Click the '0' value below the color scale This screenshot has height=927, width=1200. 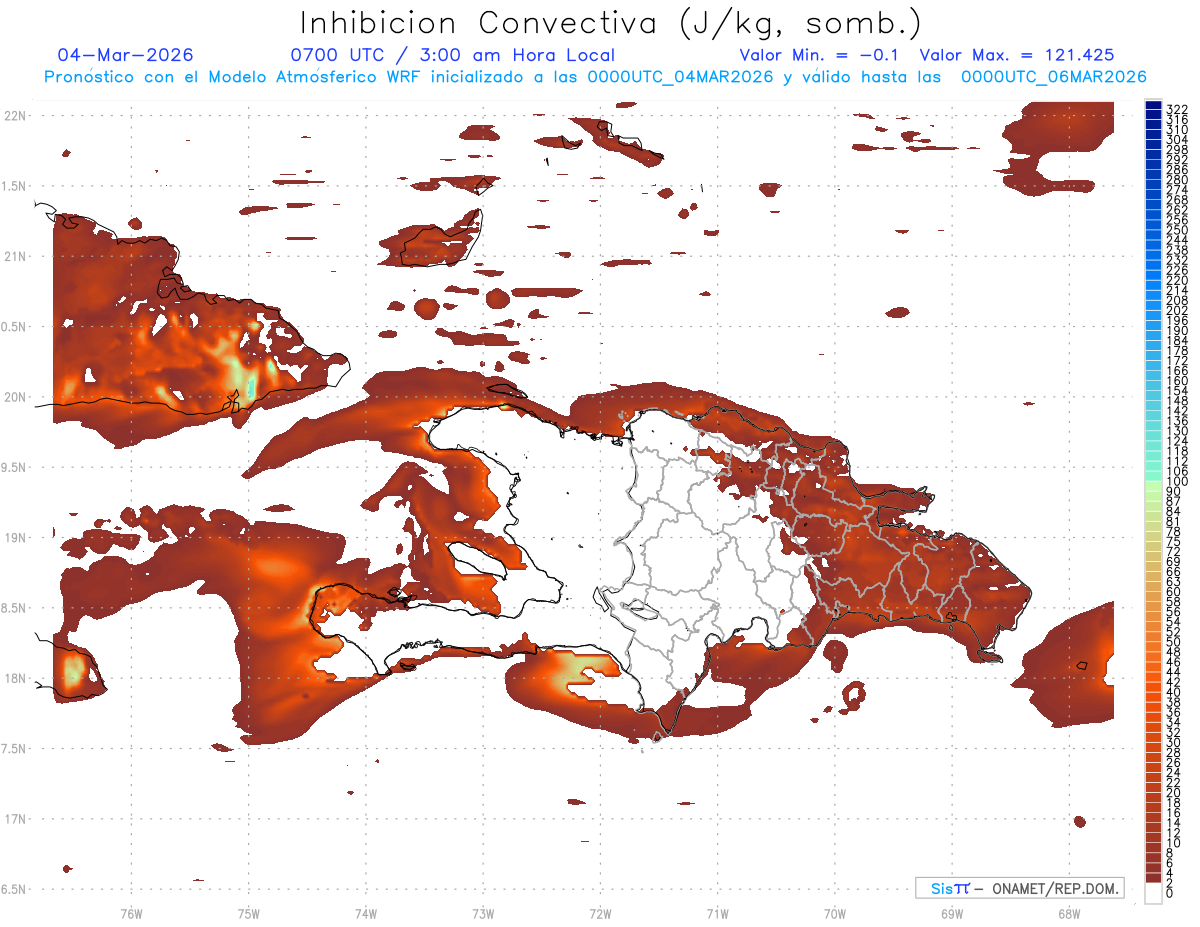(x=1170, y=891)
